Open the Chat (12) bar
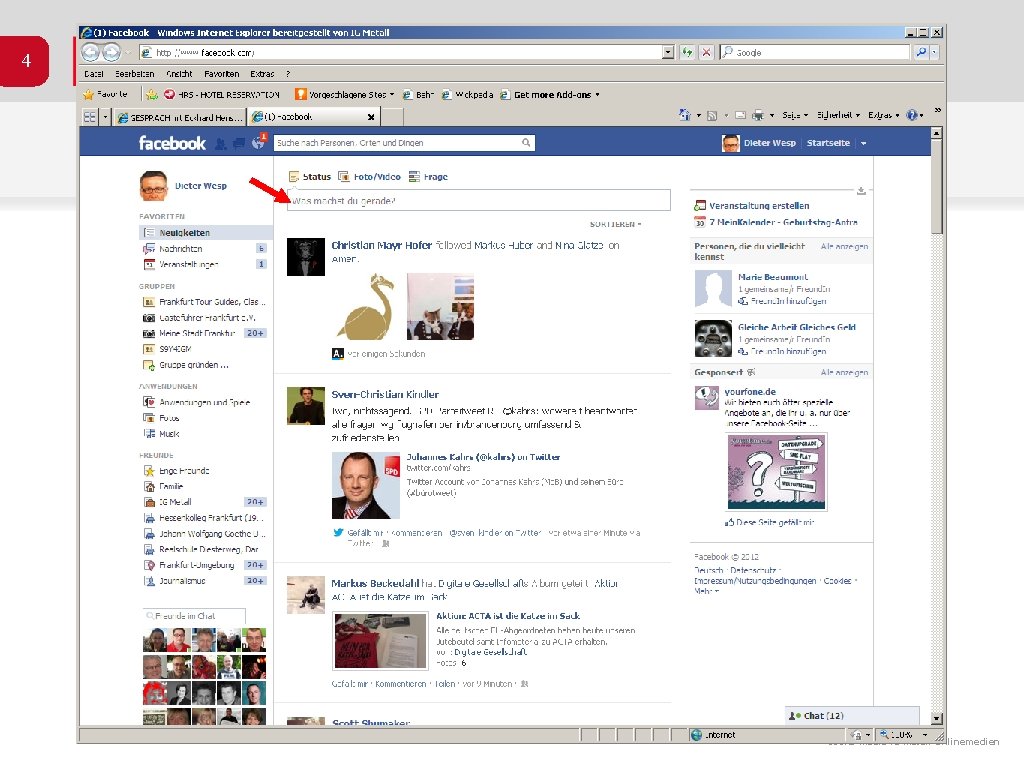 pyautogui.click(x=852, y=716)
